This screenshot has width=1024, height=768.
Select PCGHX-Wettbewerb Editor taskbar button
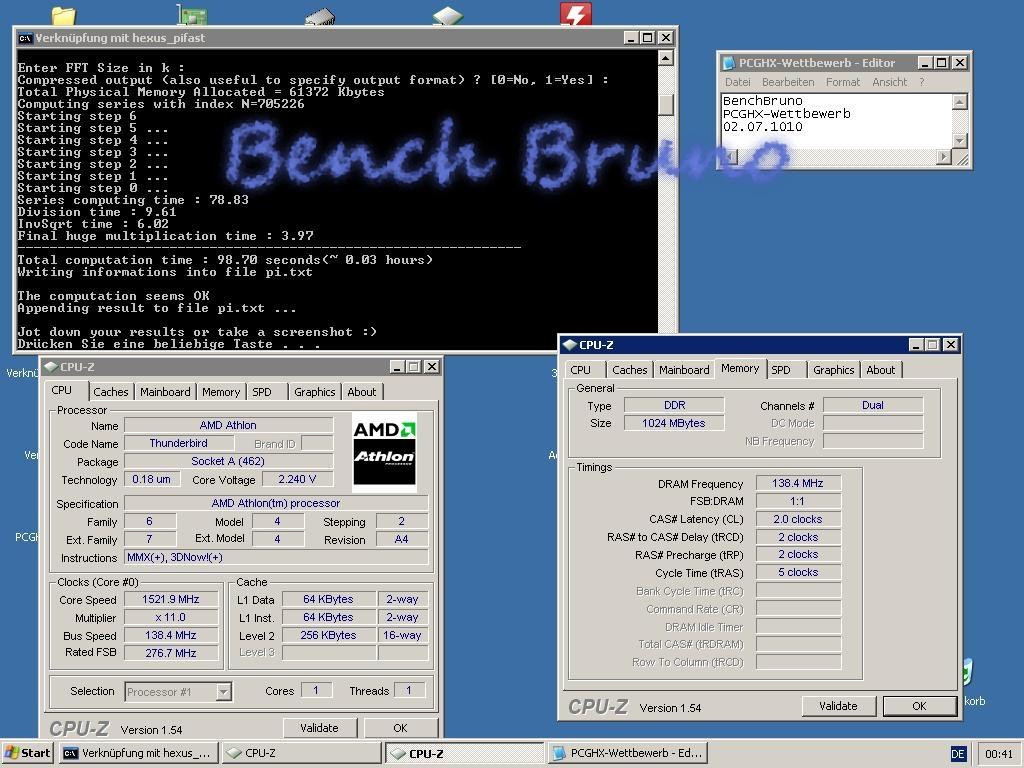(628, 753)
